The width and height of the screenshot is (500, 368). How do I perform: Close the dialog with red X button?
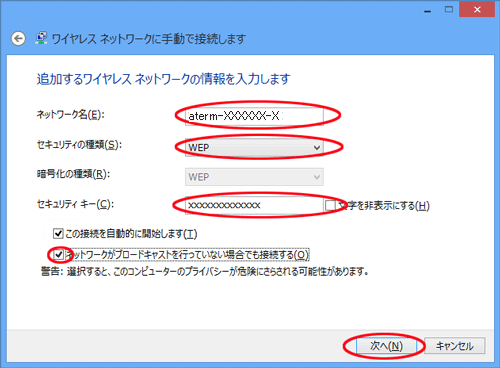[x=477, y=9]
